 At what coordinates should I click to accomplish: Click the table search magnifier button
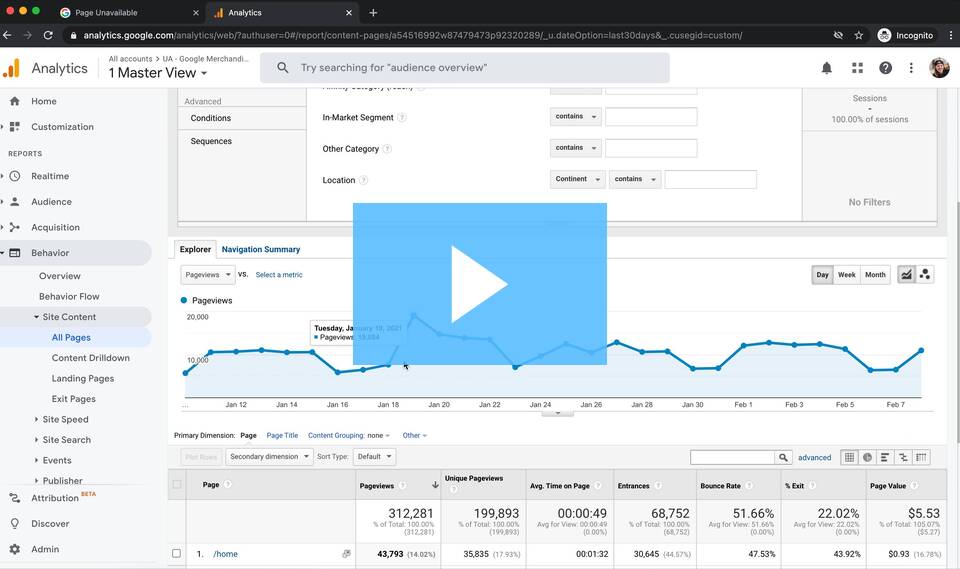783,458
